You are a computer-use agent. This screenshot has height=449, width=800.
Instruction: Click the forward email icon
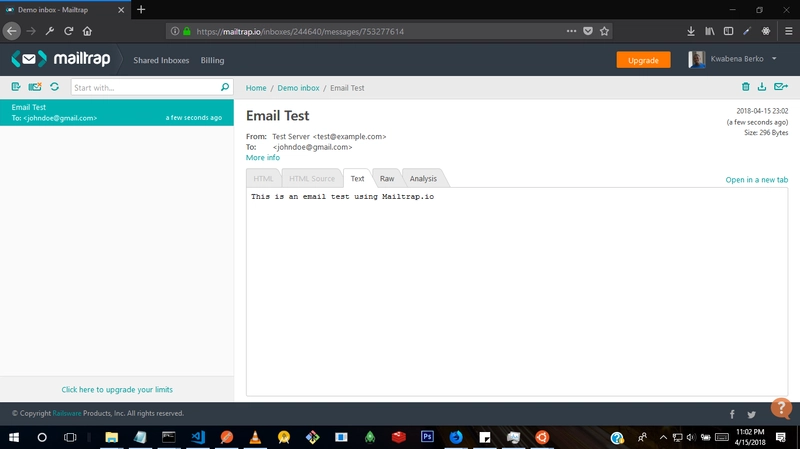coord(780,88)
